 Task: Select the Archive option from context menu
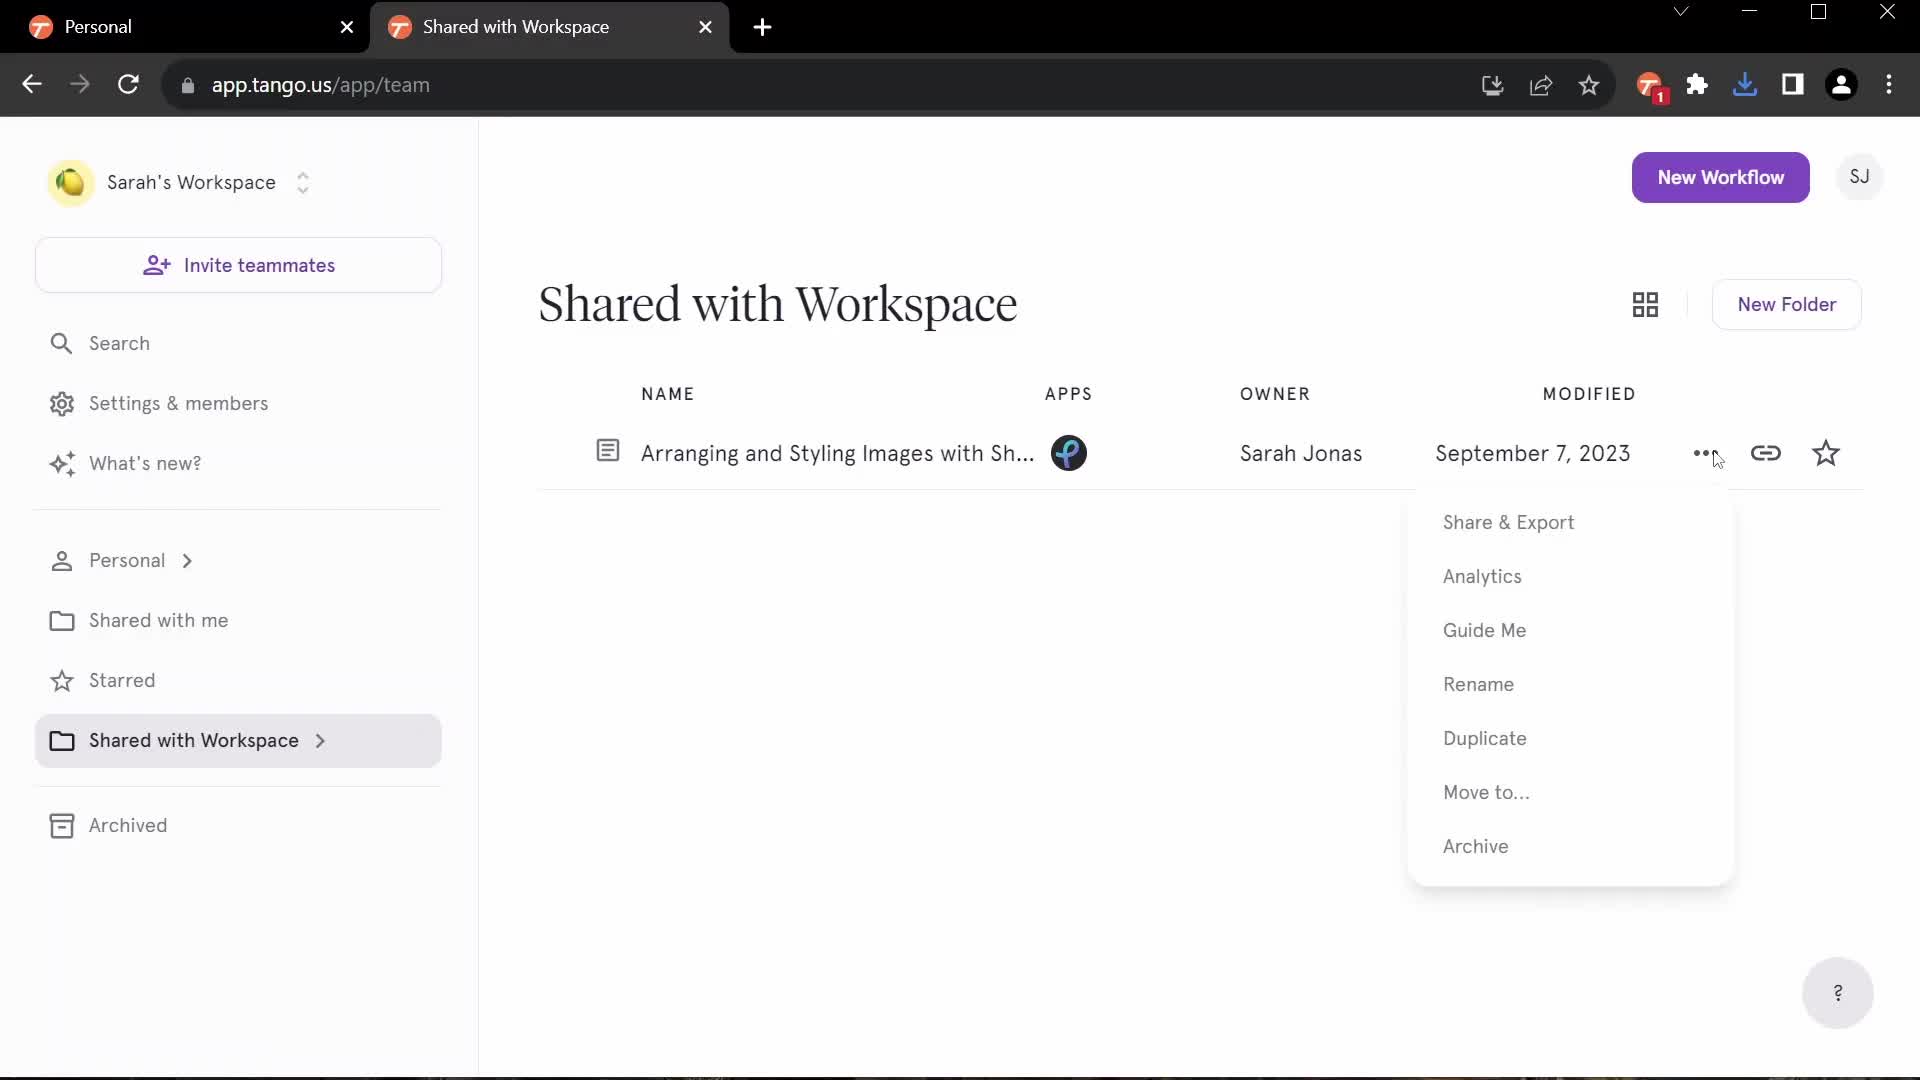(1476, 845)
